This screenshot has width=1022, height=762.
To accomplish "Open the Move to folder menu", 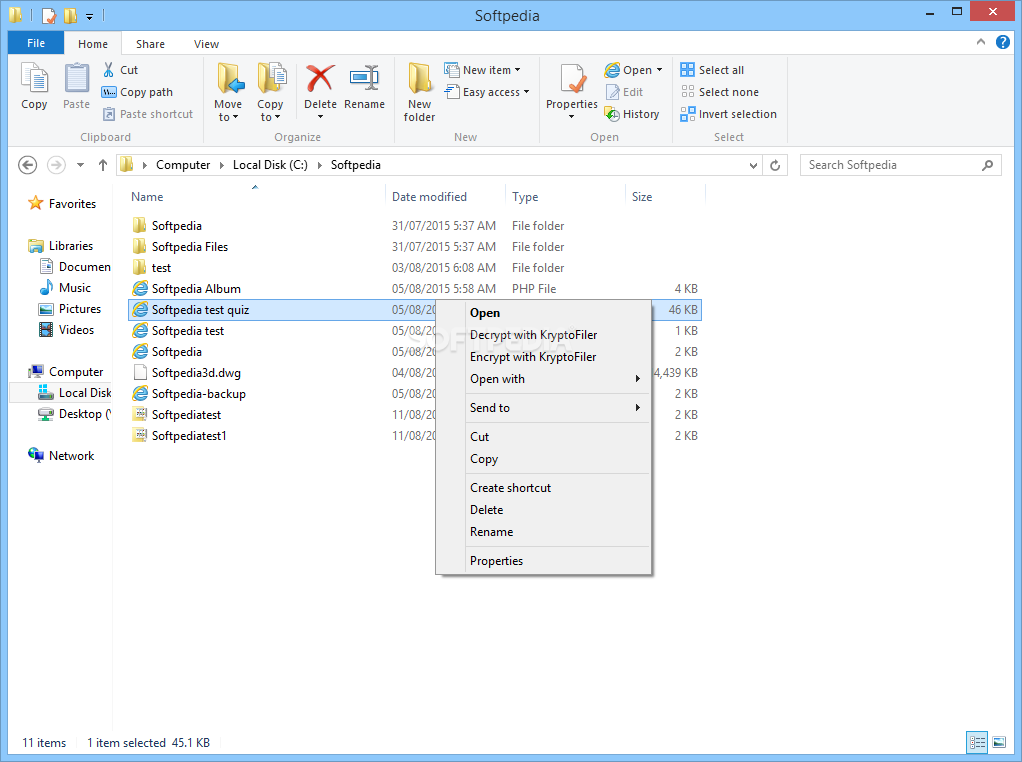I will 228,92.
